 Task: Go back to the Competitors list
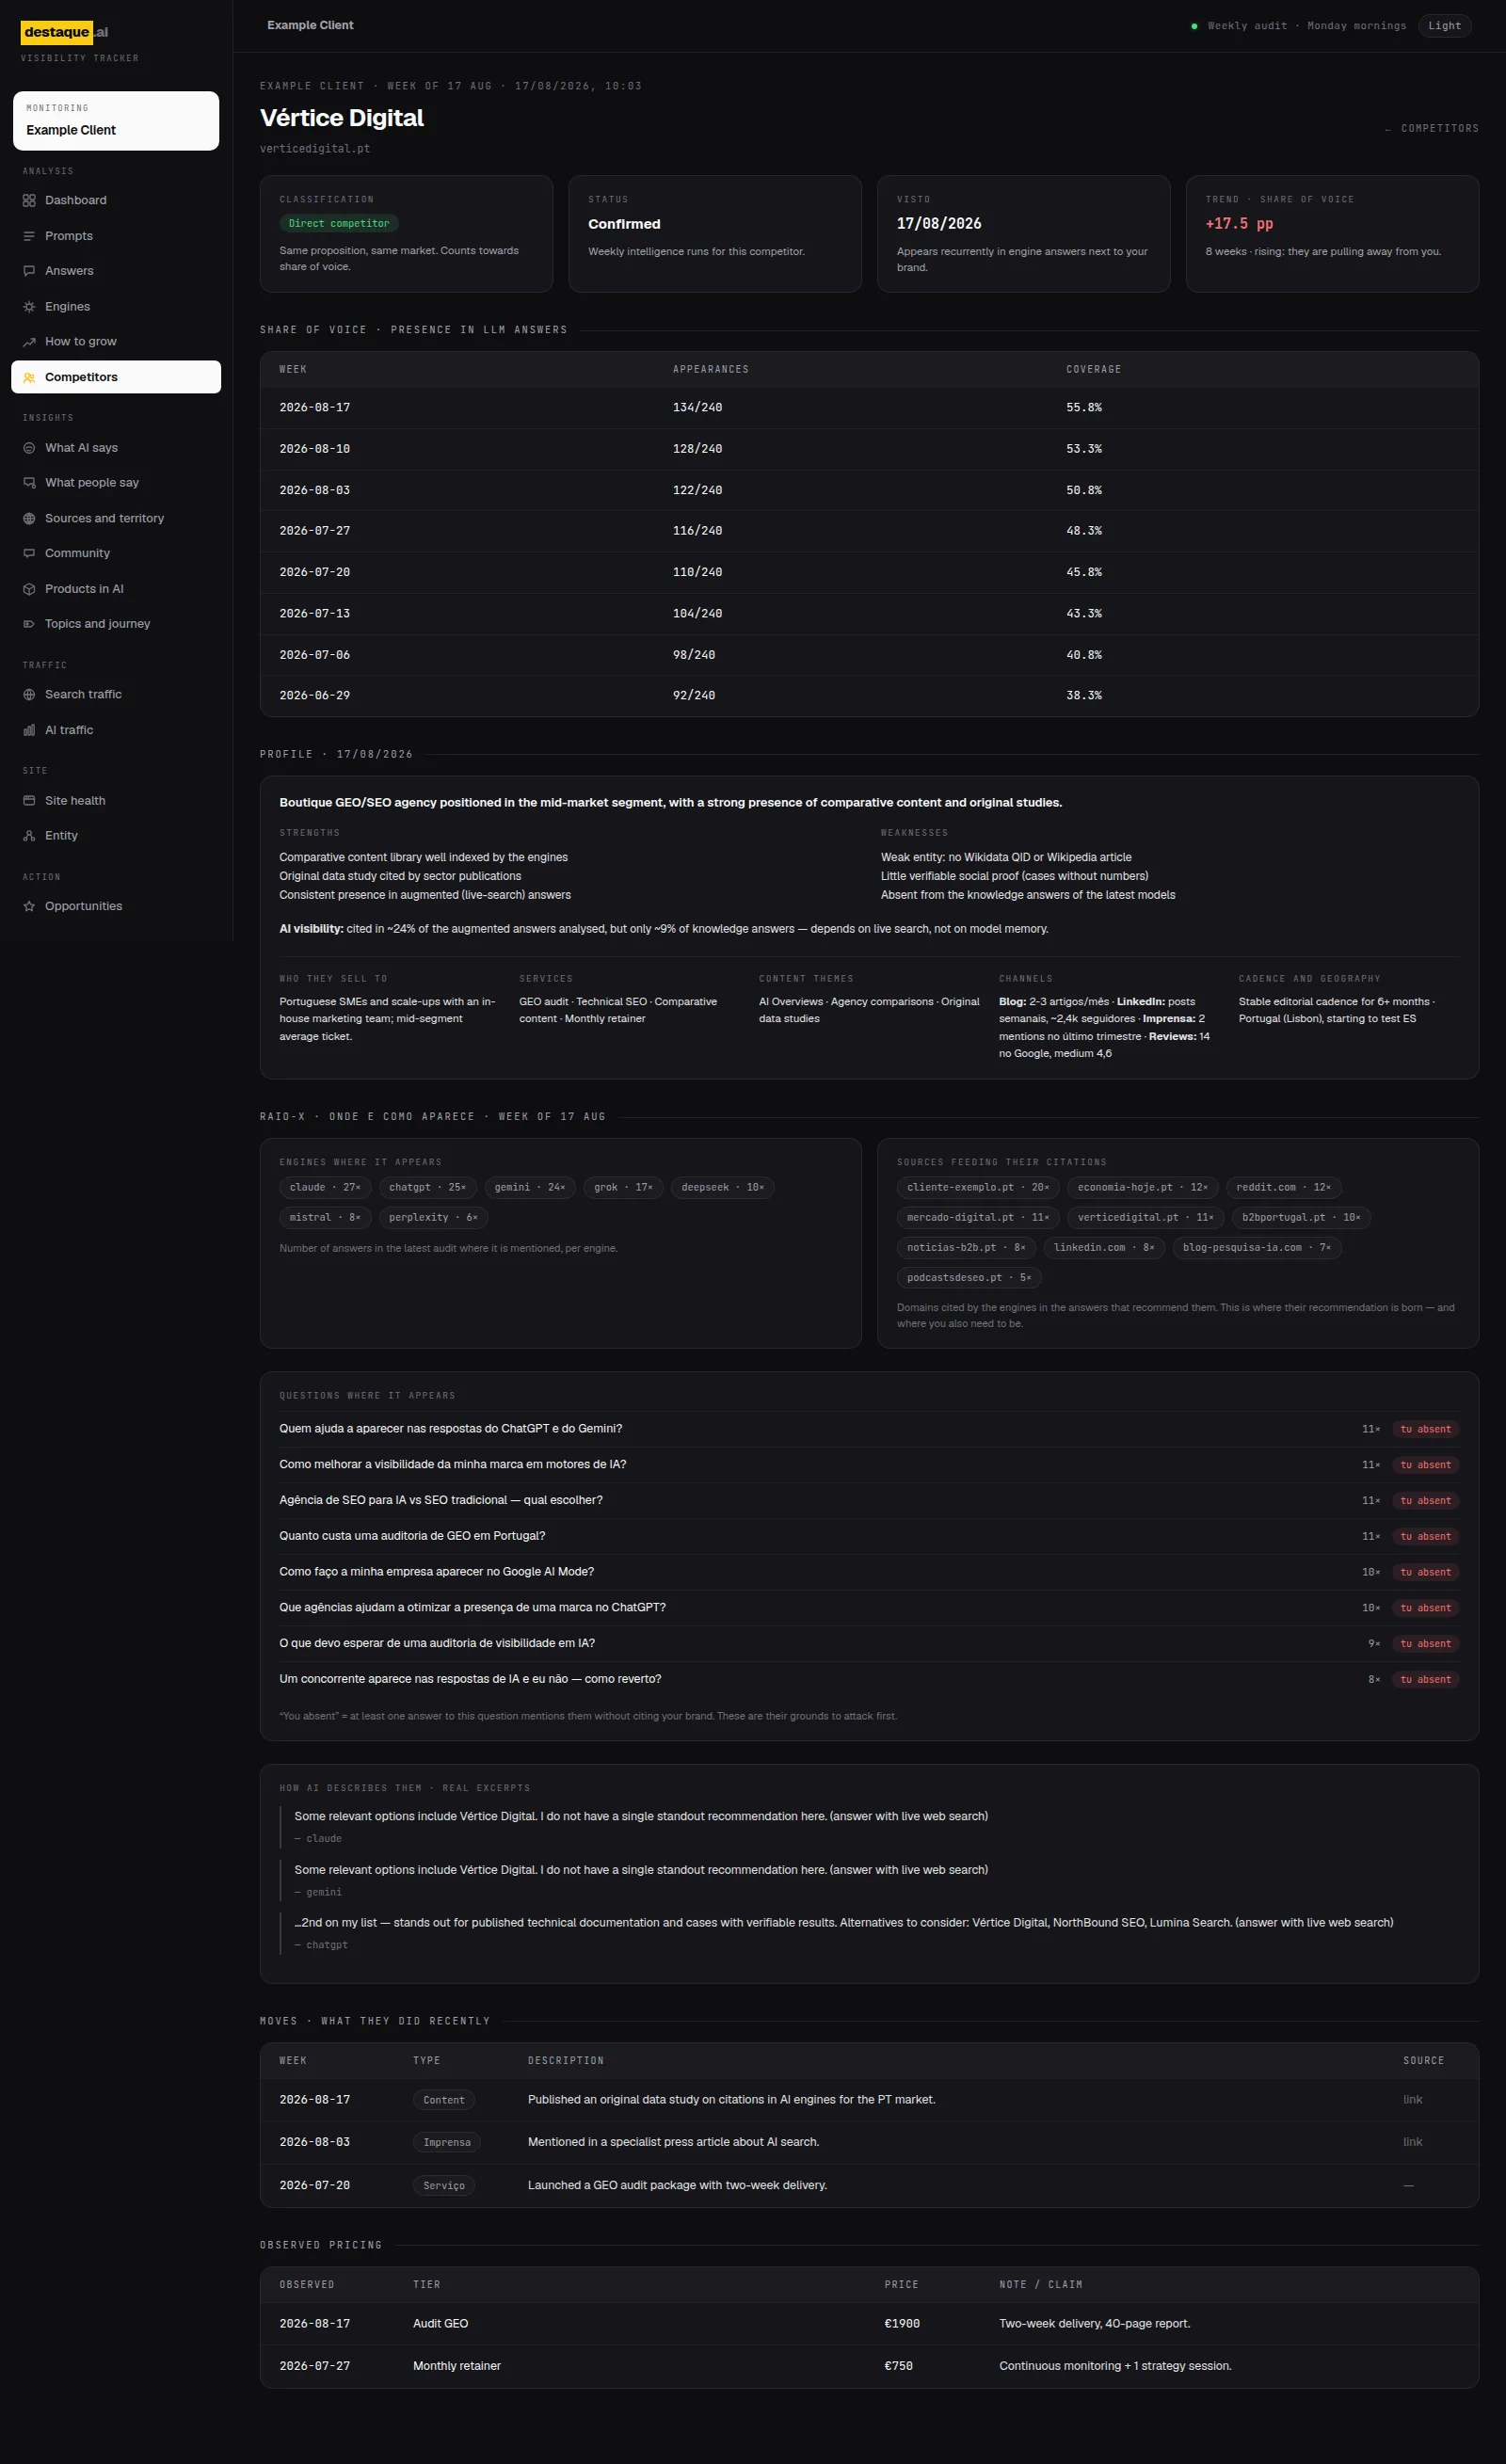pos(1431,129)
